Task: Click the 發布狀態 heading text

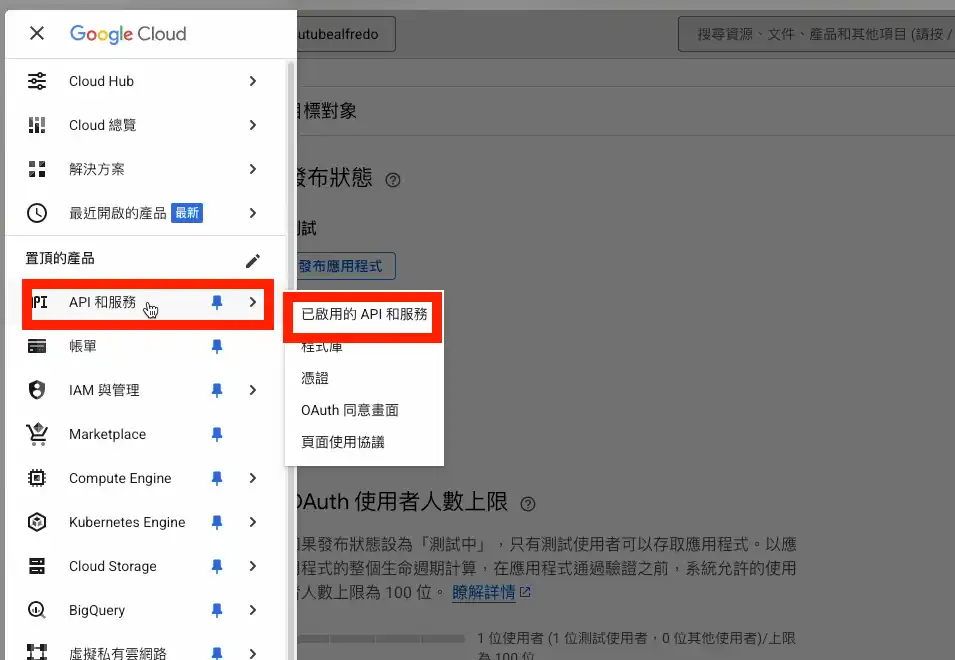Action: point(334,178)
